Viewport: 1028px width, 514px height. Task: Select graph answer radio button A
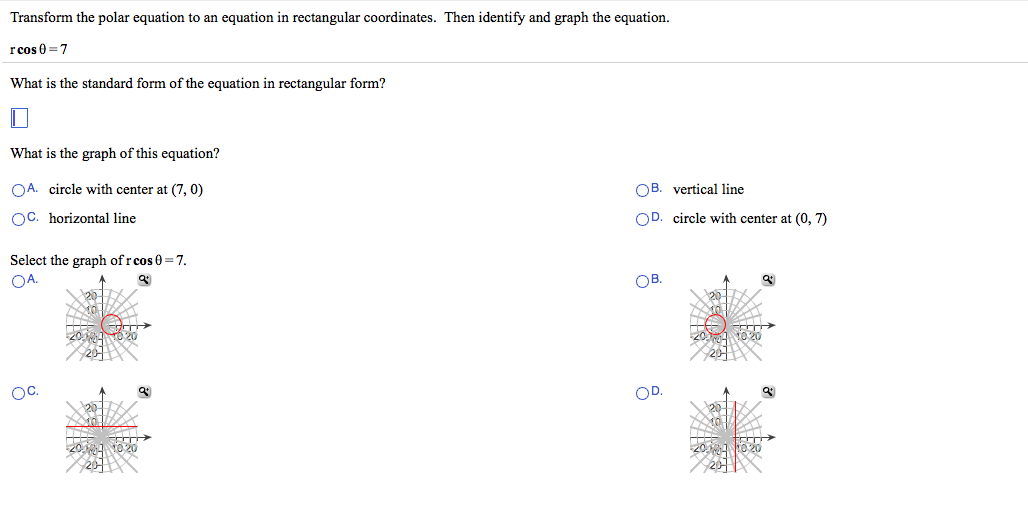19,281
